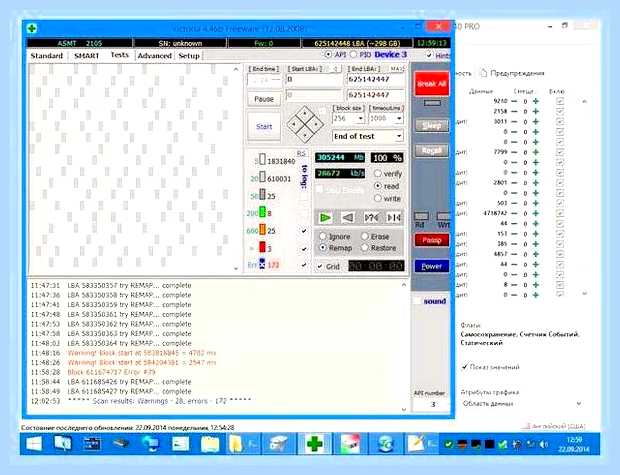The width and height of the screenshot is (620, 475).
Task: Click the speaker volume tray icon
Action: [544, 445]
